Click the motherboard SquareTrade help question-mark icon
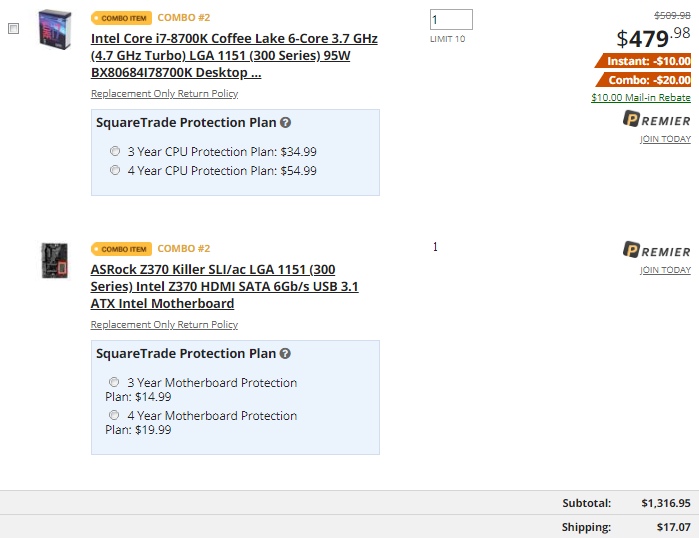Viewport: 699px width, 538px height. pyautogui.click(x=285, y=354)
